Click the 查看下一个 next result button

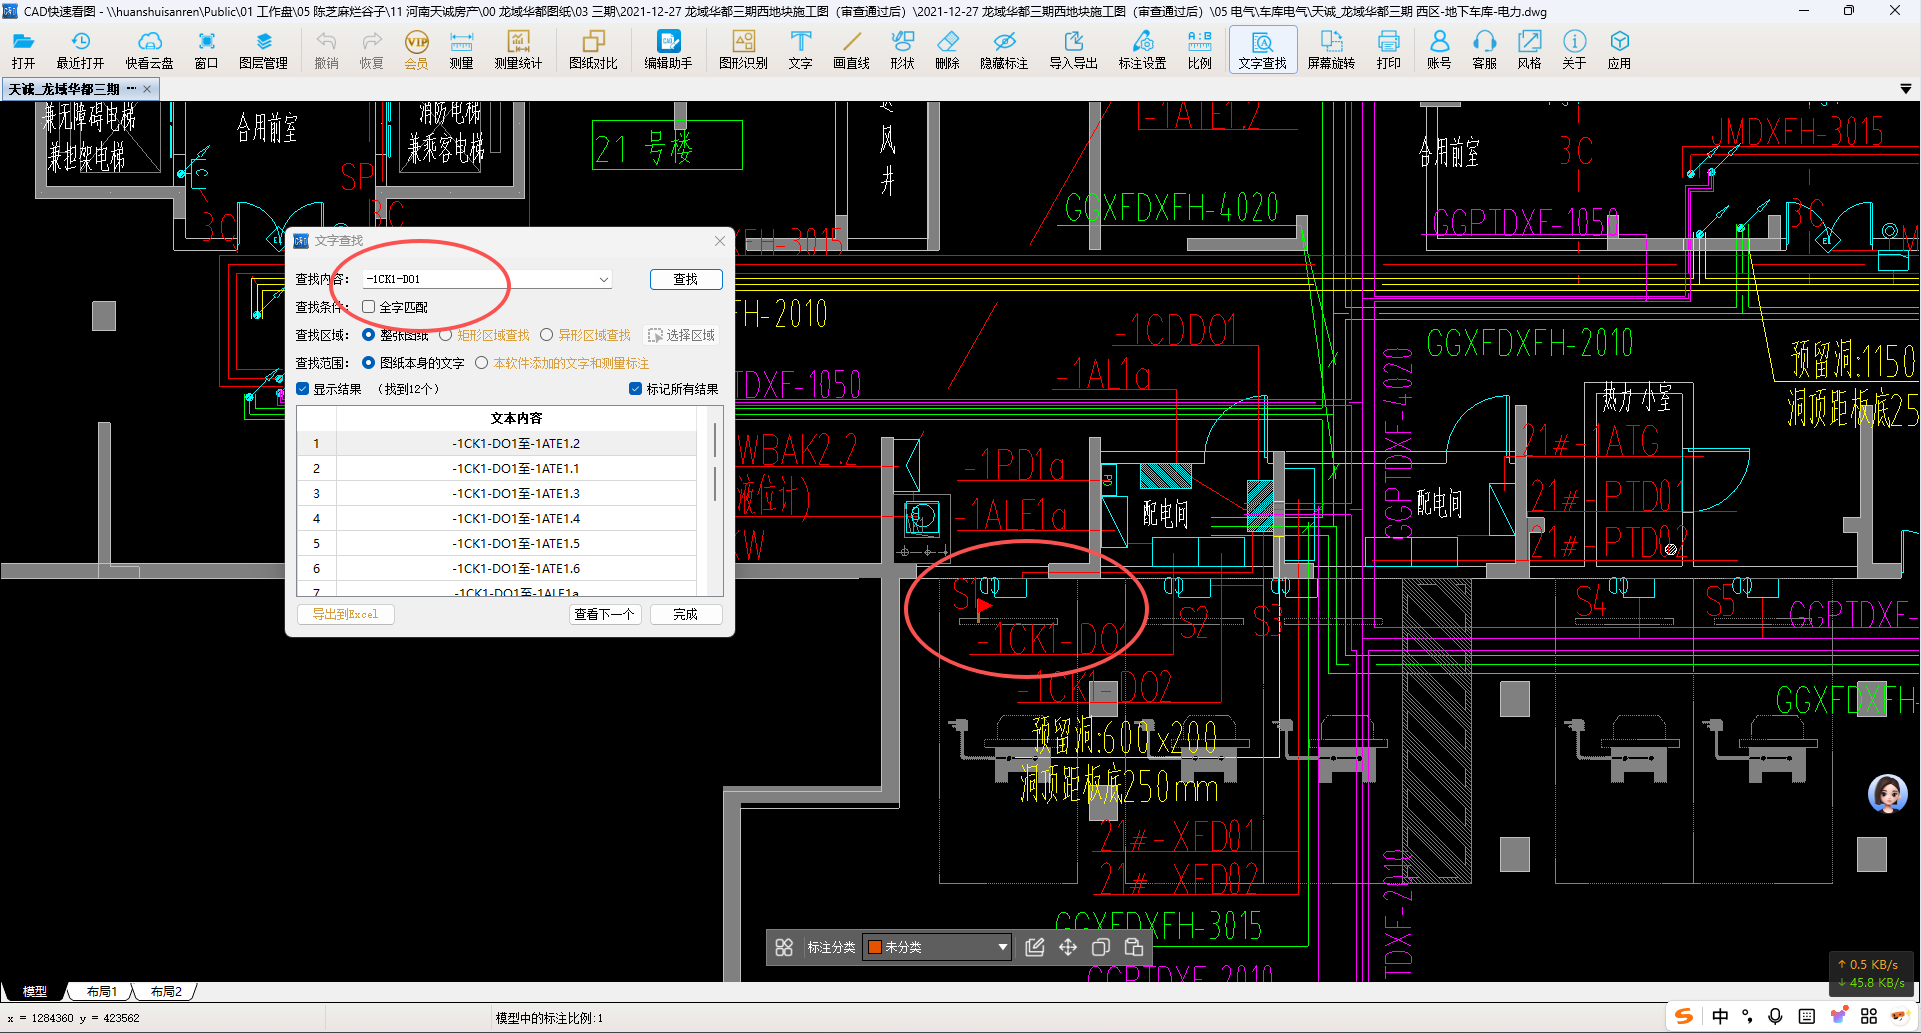pos(604,614)
